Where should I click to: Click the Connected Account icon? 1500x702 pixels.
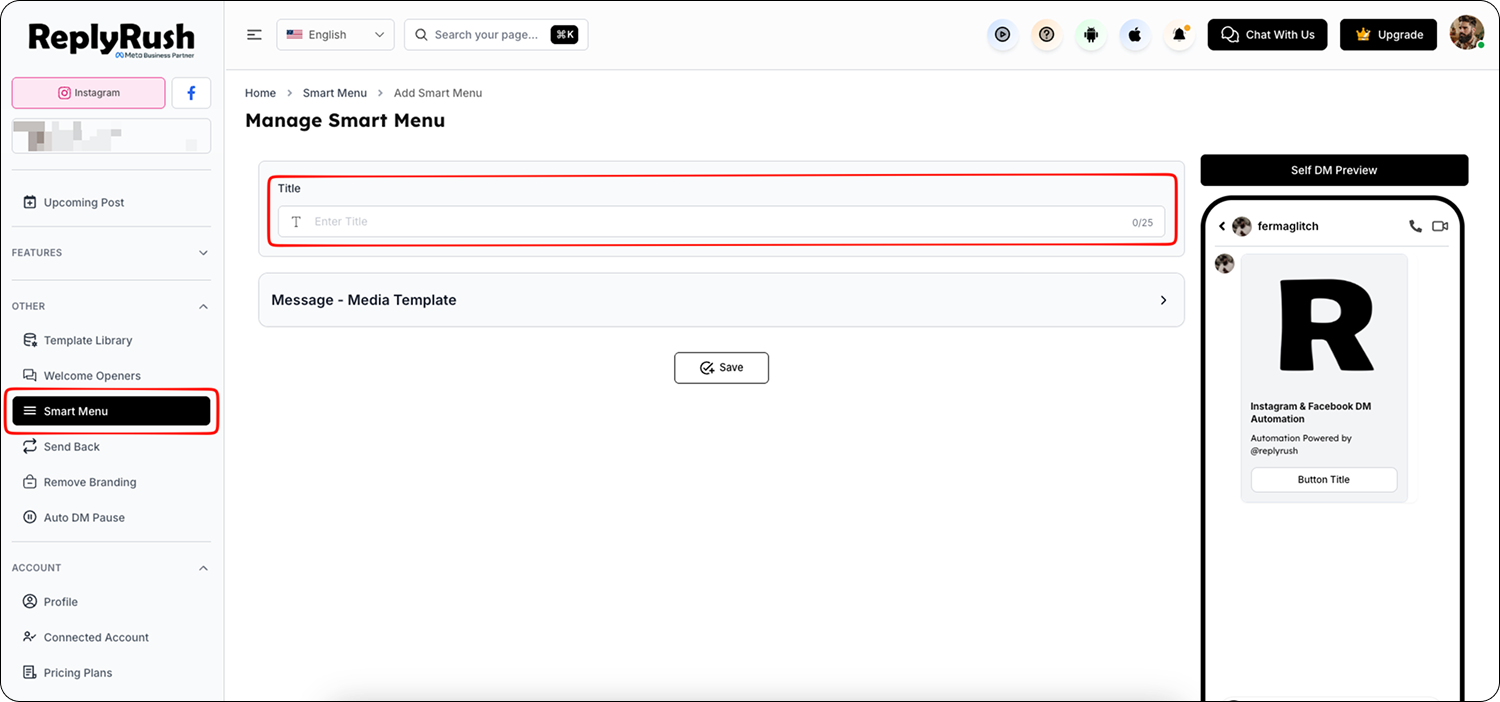(30, 637)
